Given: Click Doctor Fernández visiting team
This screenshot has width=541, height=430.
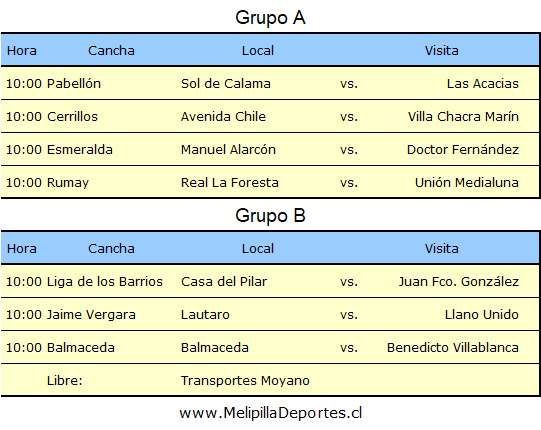Looking at the screenshot, I should pyautogui.click(x=463, y=150).
